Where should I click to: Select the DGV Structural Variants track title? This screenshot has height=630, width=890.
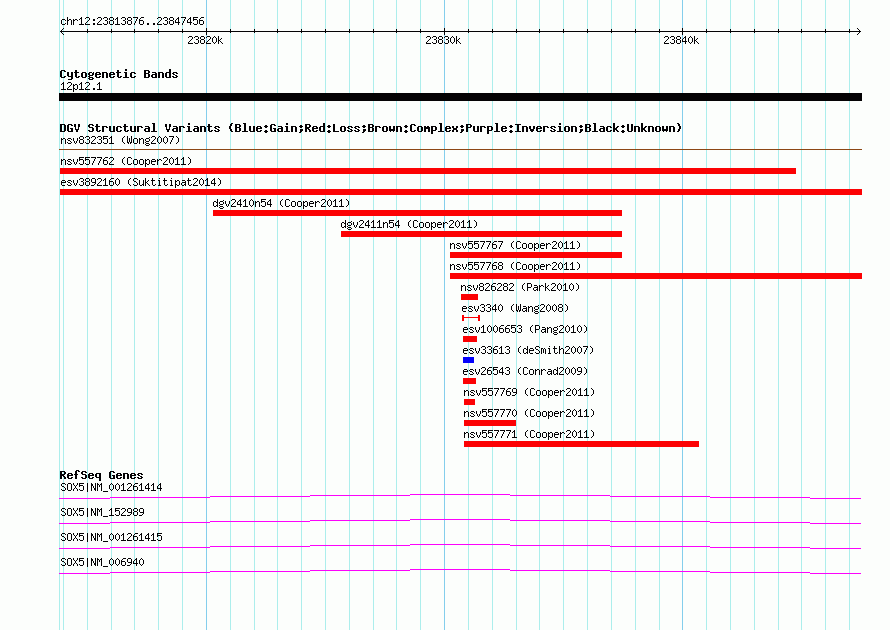(370, 128)
